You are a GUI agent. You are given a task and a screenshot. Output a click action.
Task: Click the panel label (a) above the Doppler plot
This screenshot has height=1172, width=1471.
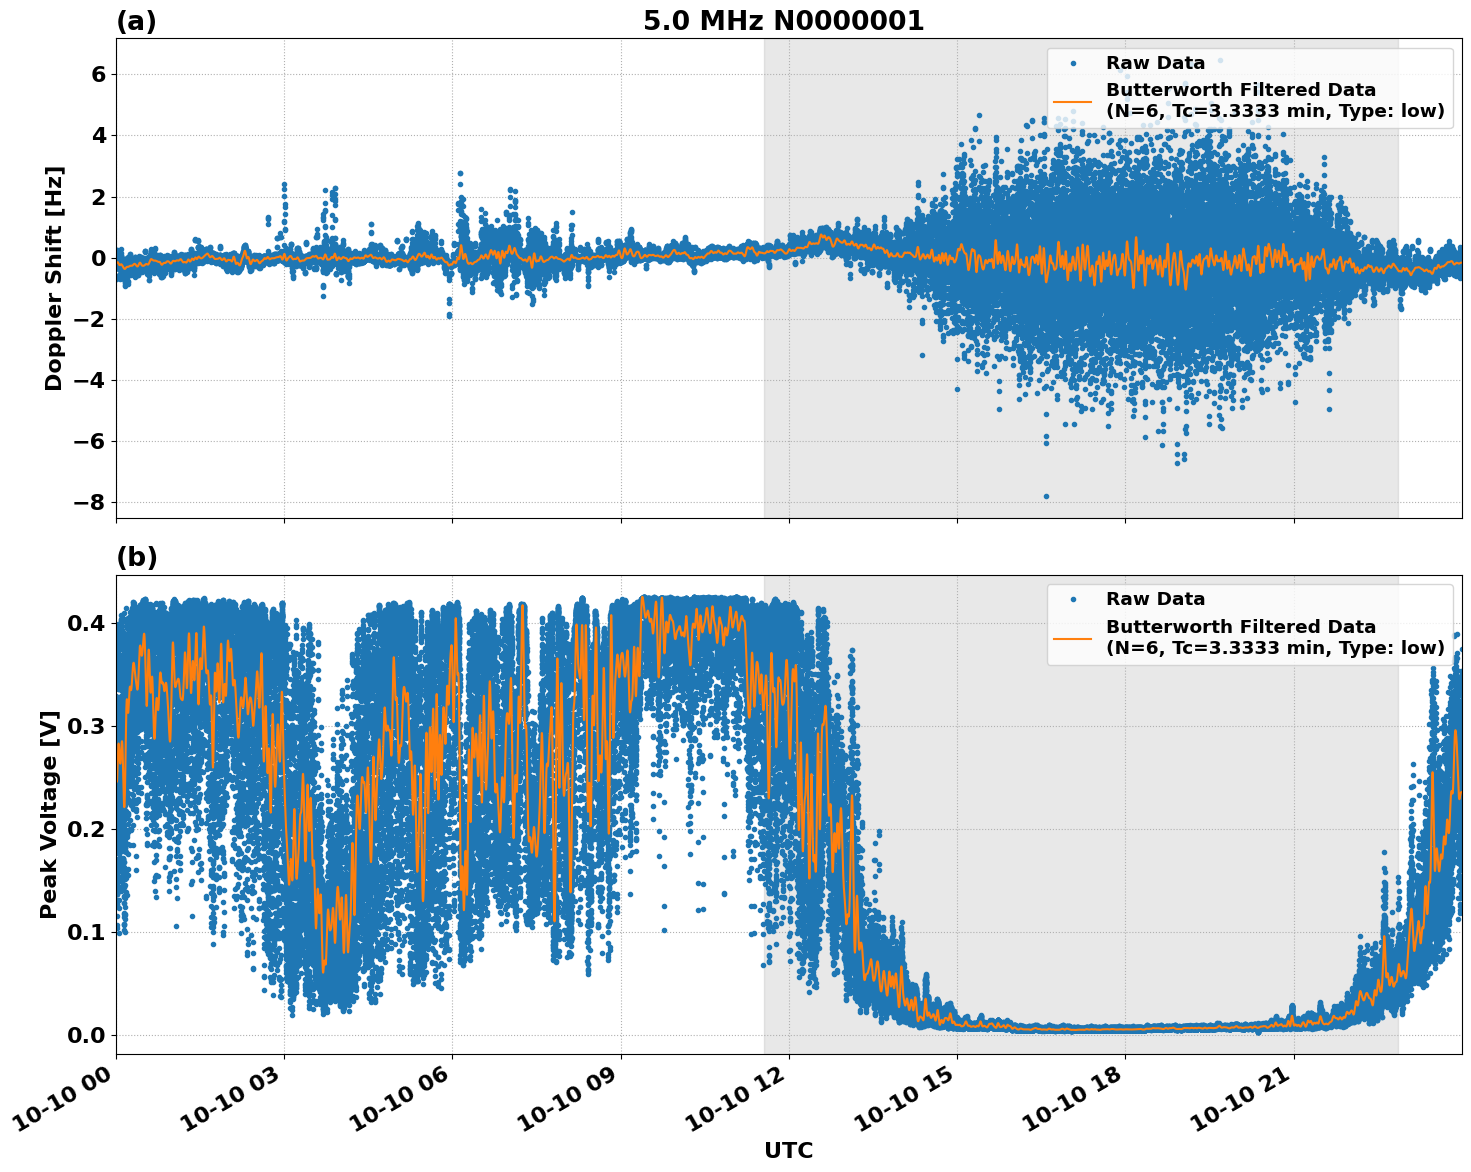[137, 18]
